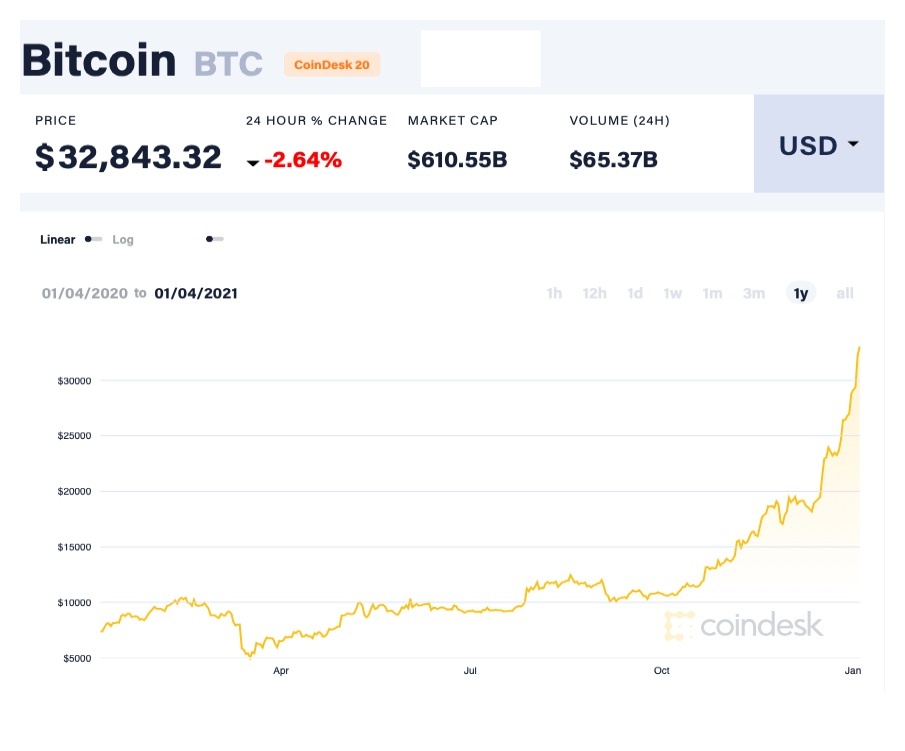
Task: Show the 1m price range
Action: coord(712,293)
